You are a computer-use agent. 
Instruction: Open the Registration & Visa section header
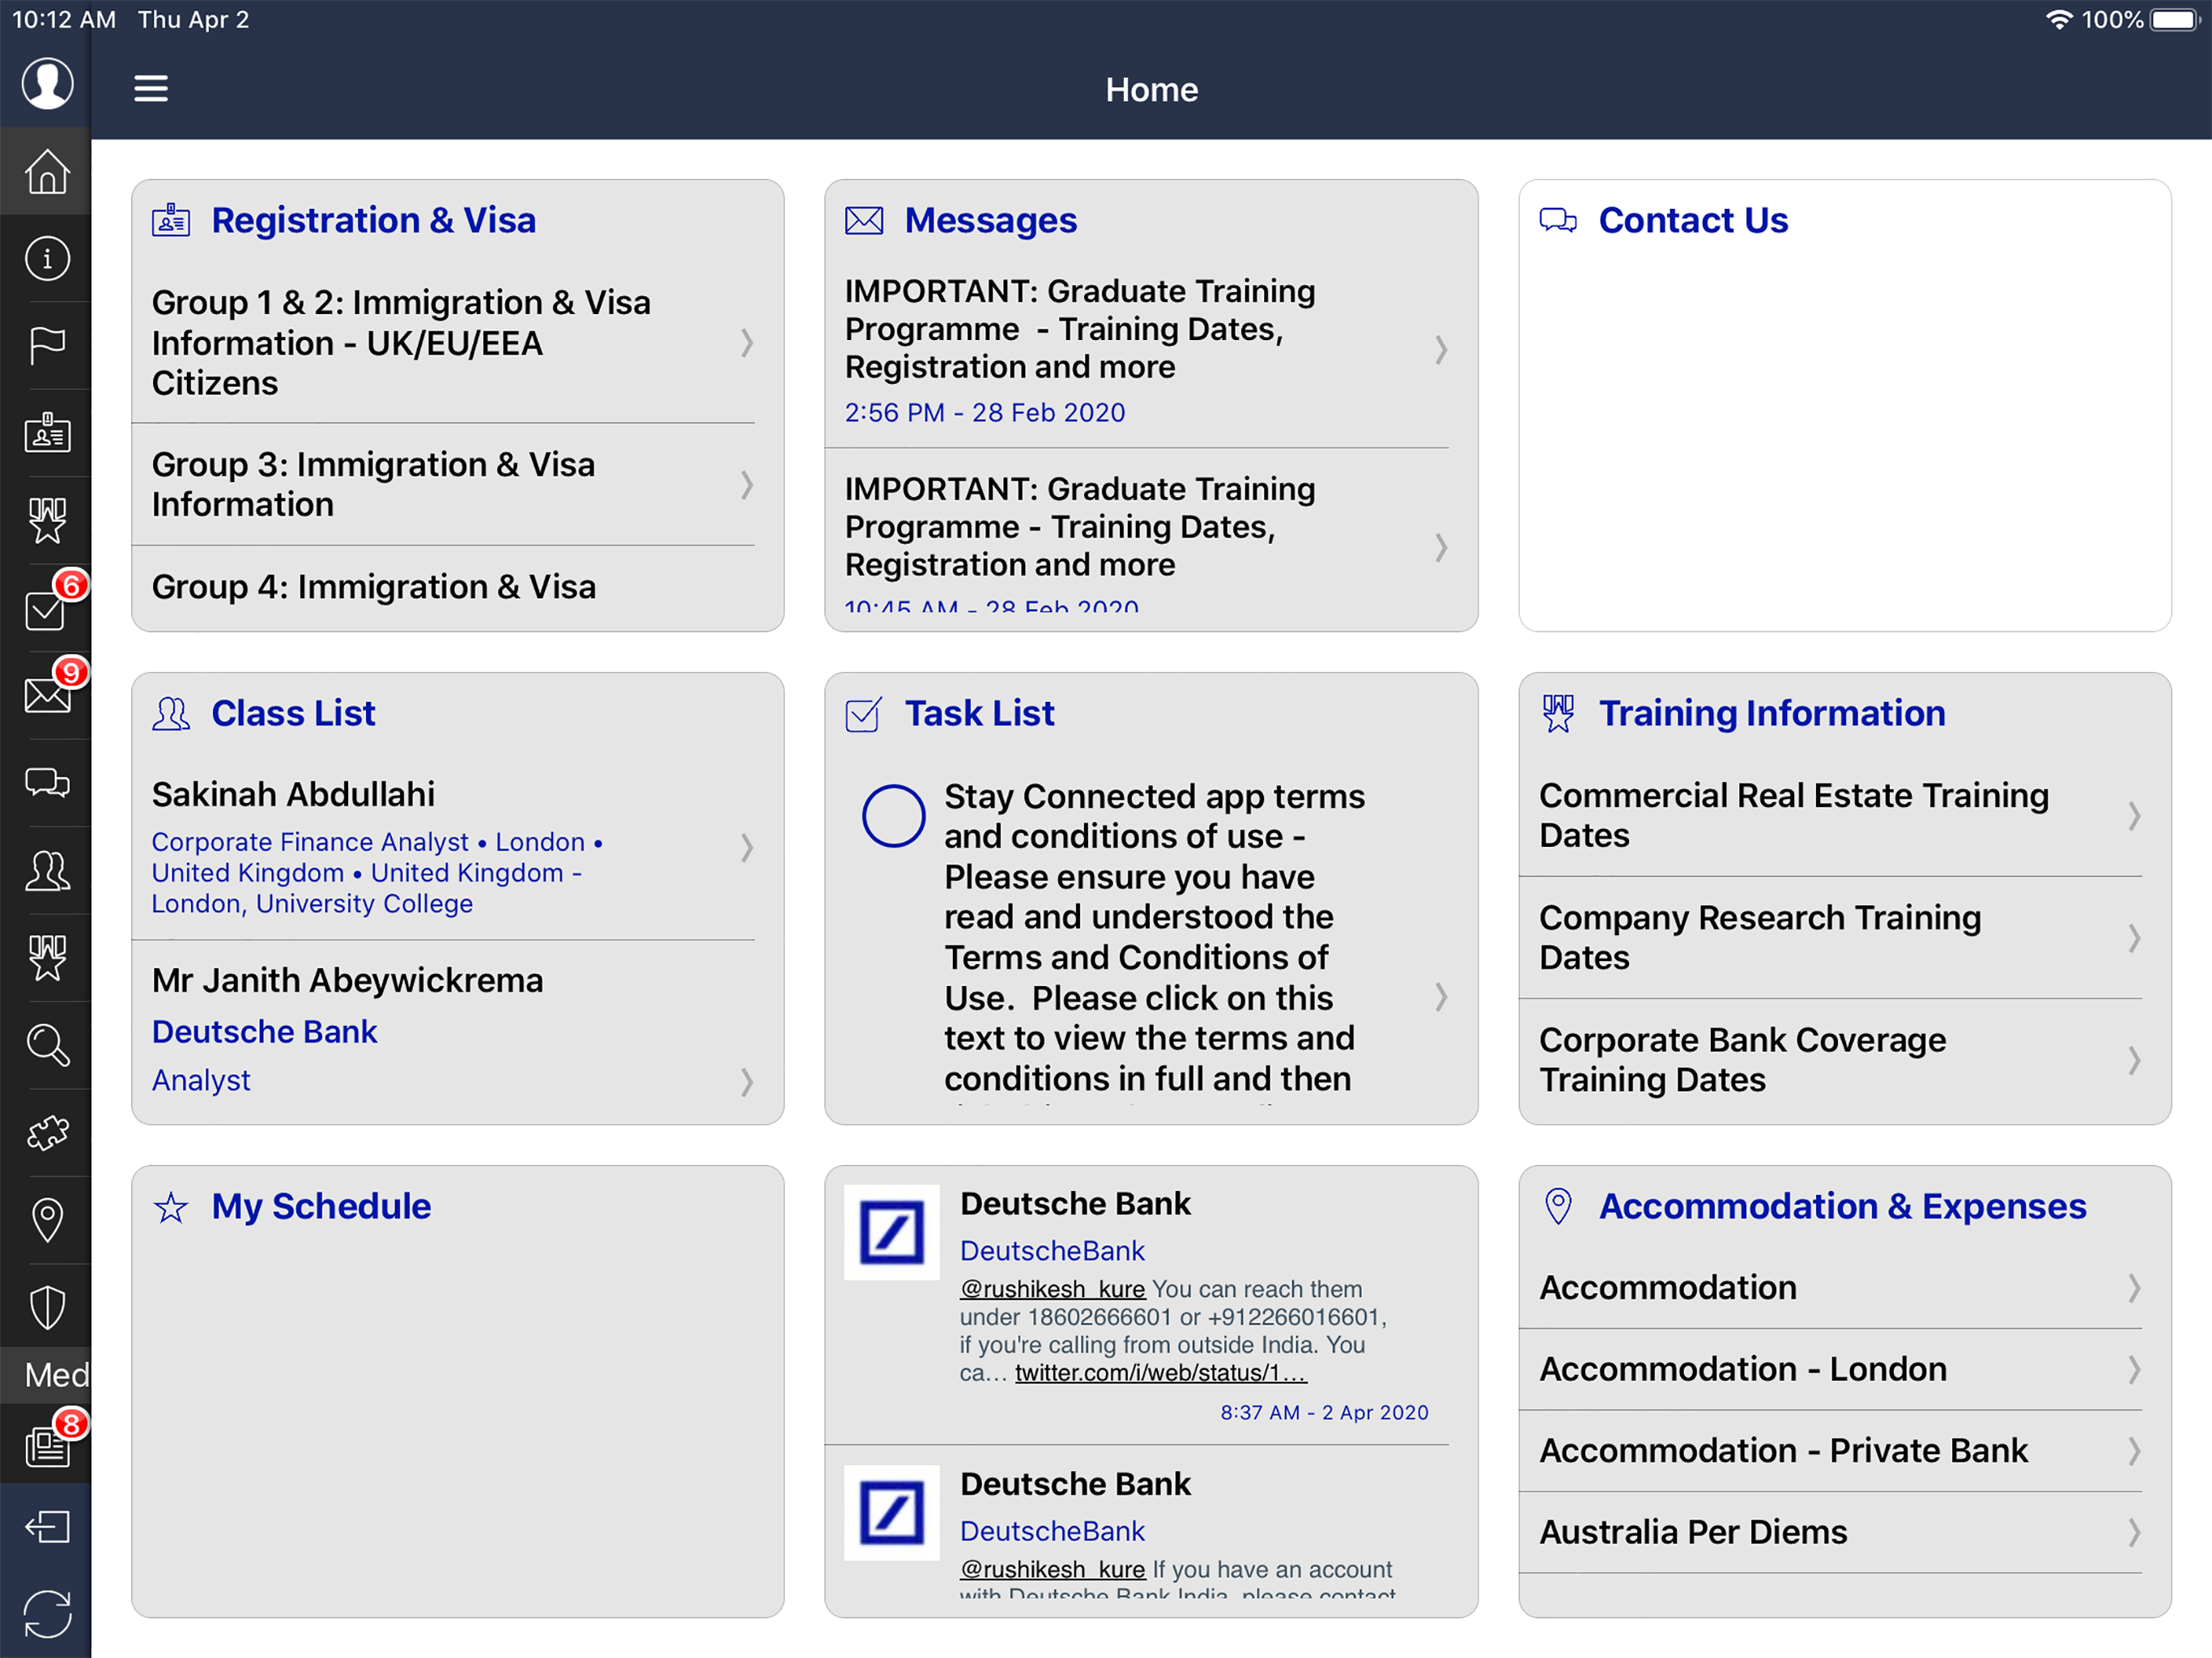pyautogui.click(x=373, y=220)
